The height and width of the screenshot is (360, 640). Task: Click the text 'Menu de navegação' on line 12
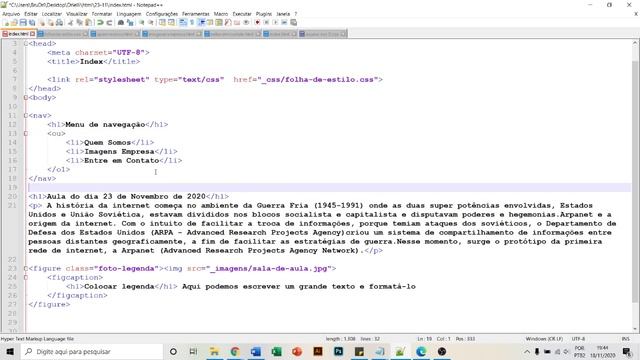pyautogui.click(x=105, y=124)
